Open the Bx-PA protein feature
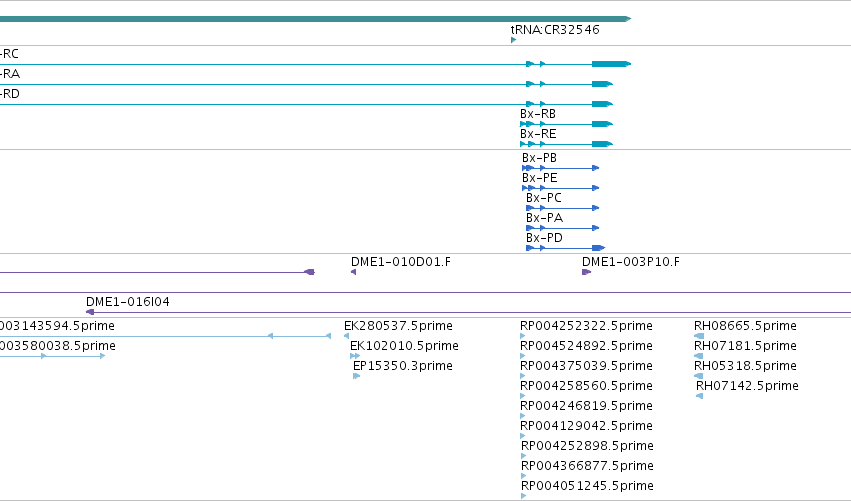 click(544, 218)
